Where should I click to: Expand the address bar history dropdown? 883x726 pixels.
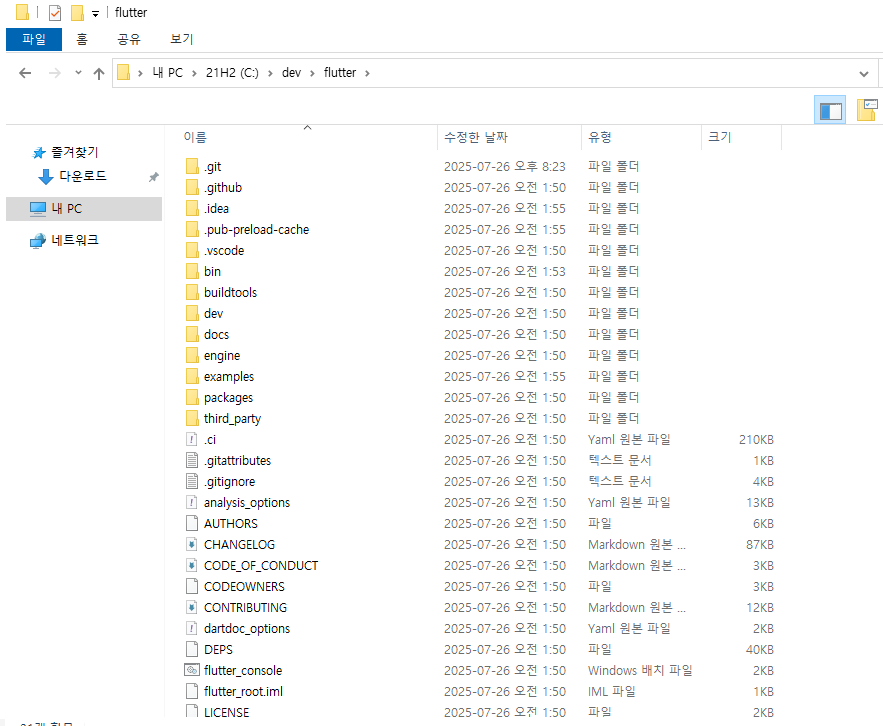864,74
